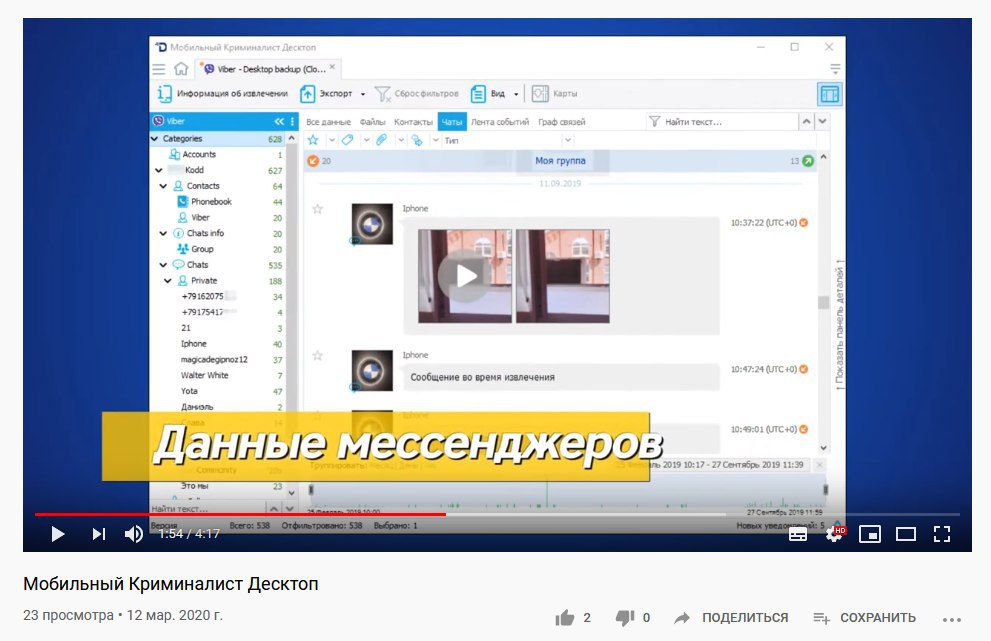Open the second video frame thumbnail
This screenshot has width=991, height=641.
(563, 276)
